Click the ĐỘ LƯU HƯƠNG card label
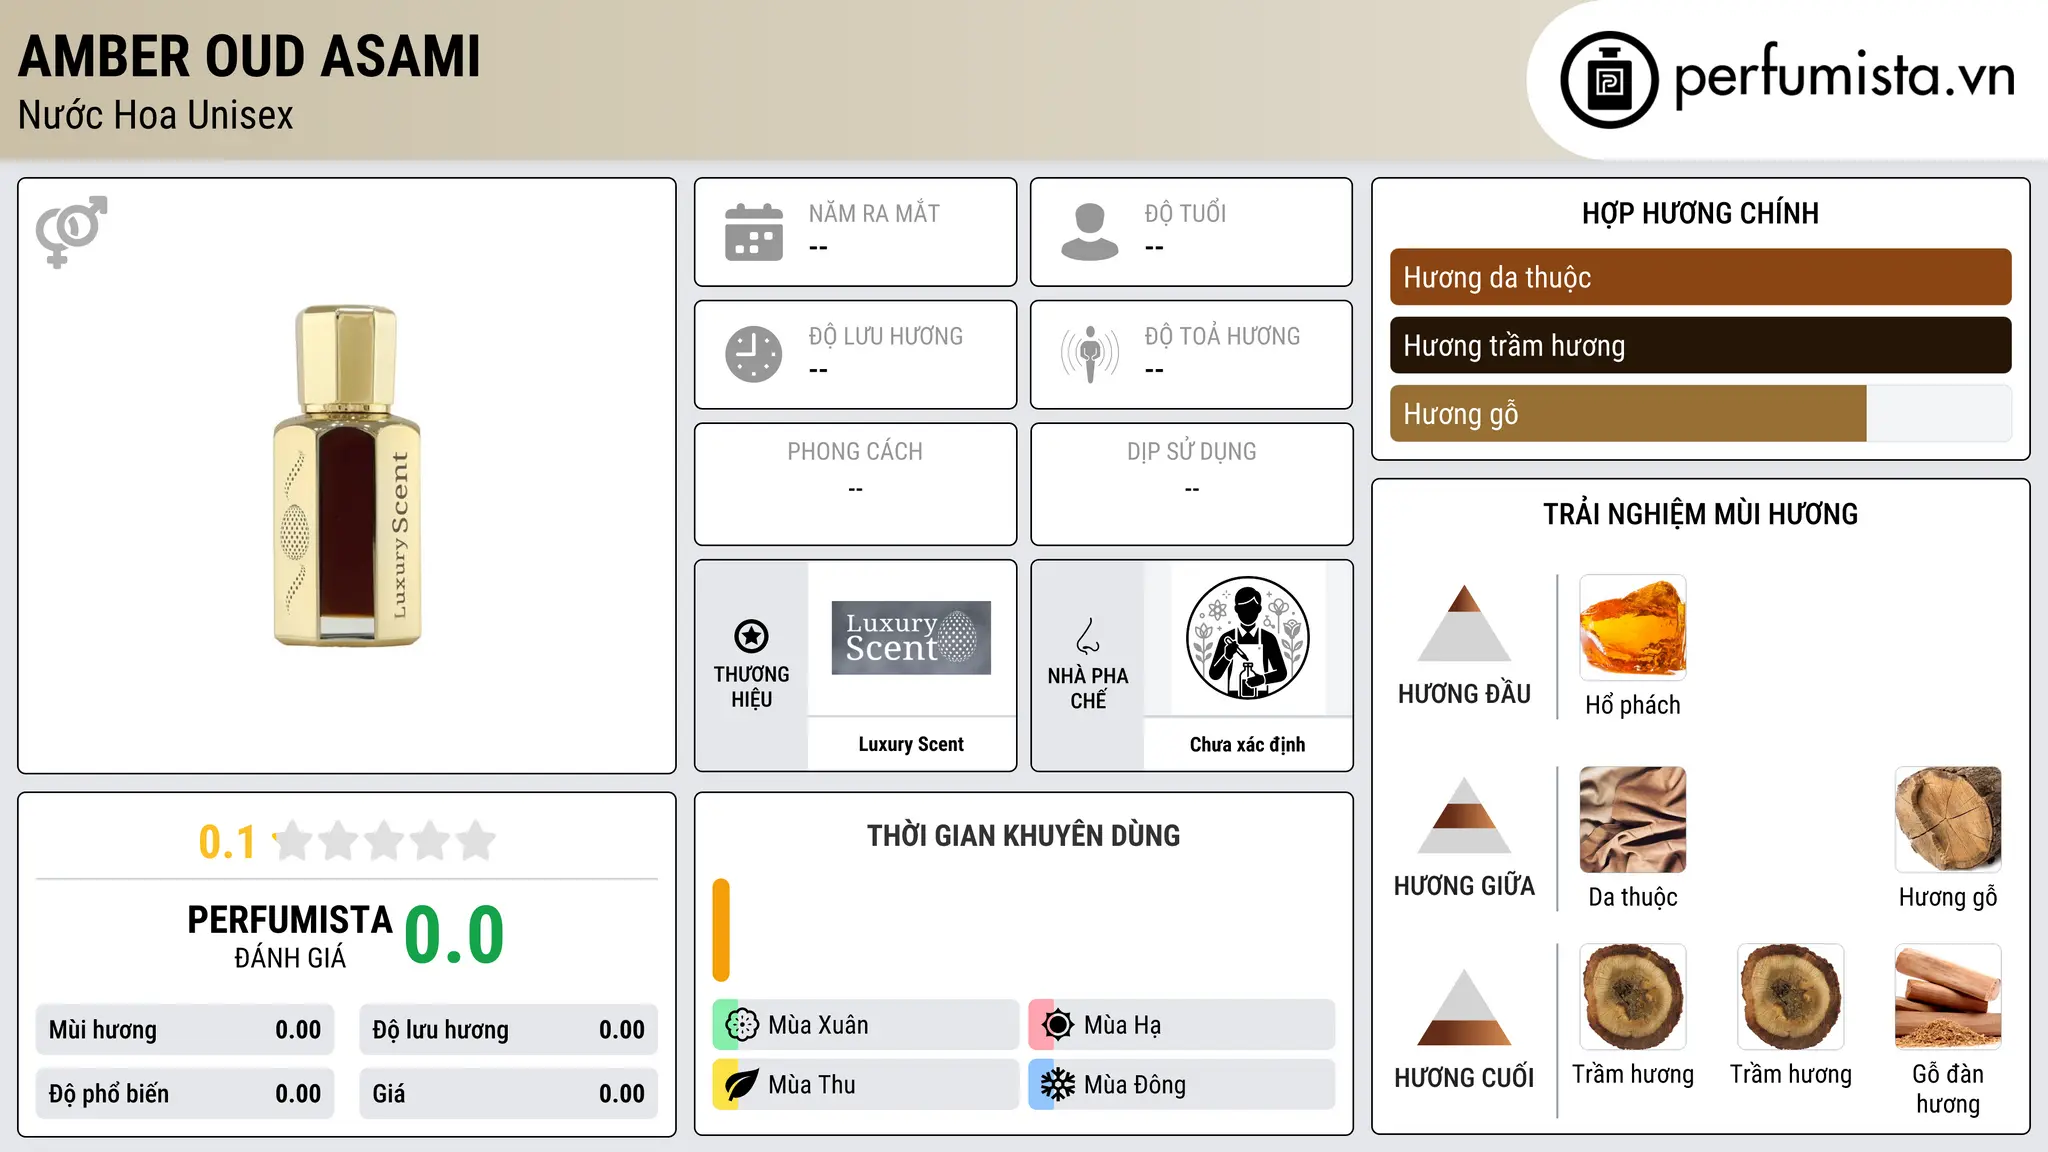This screenshot has height=1152, width=2048. click(x=886, y=336)
